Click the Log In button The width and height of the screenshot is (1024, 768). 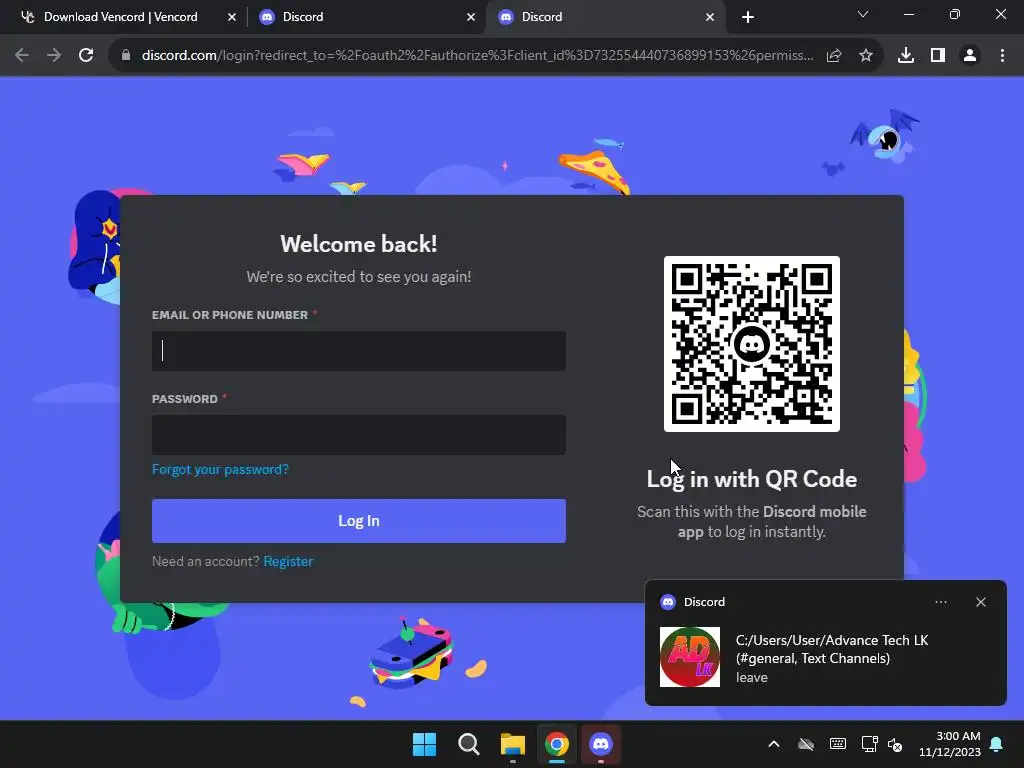coord(359,520)
